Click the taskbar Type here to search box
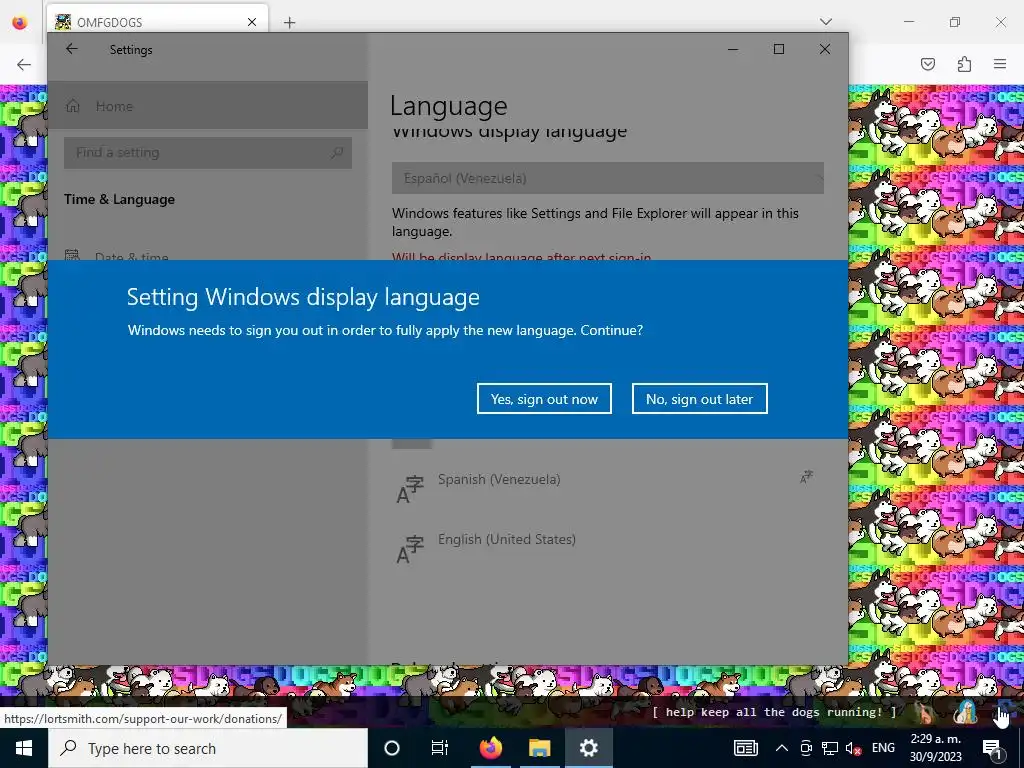The image size is (1024, 768). (208, 748)
